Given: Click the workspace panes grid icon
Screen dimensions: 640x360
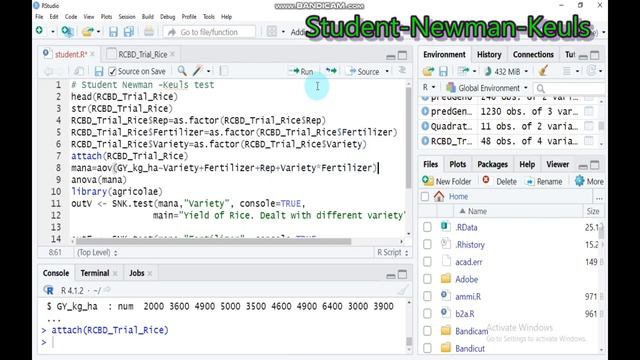Looking at the screenshot, I should click(271, 31).
